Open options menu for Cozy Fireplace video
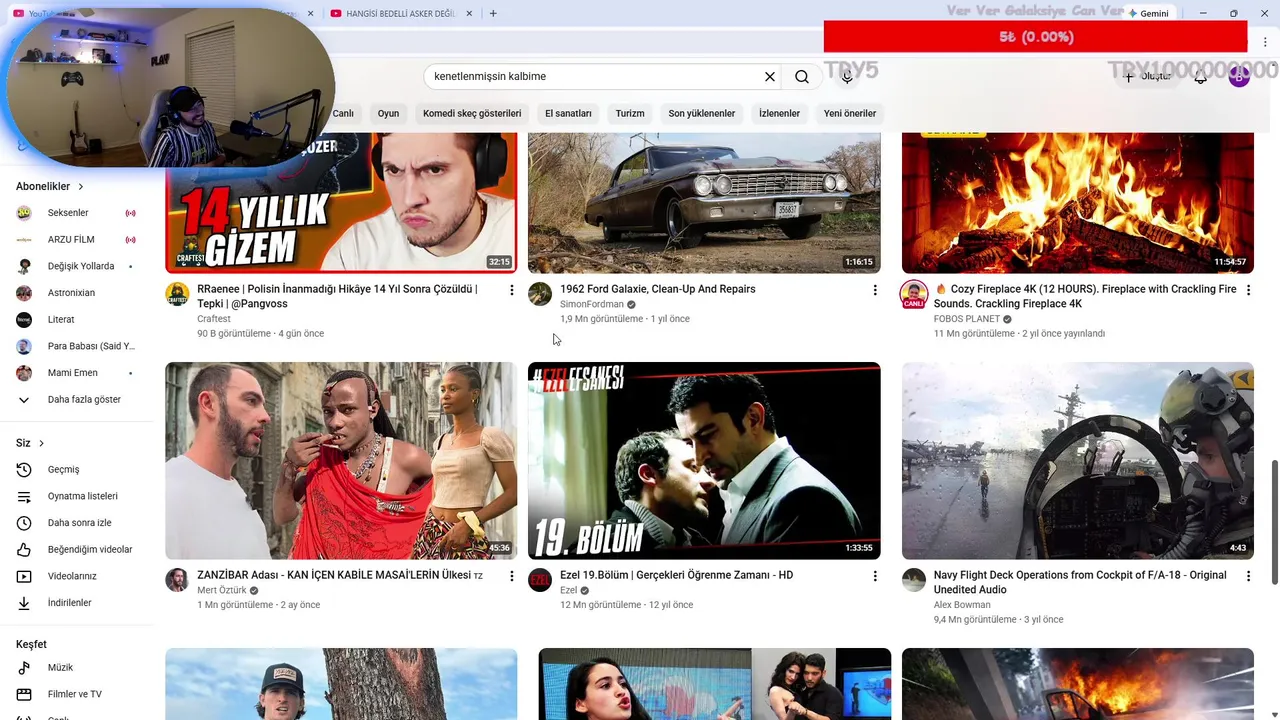Viewport: 1280px width, 720px height. (x=1248, y=290)
